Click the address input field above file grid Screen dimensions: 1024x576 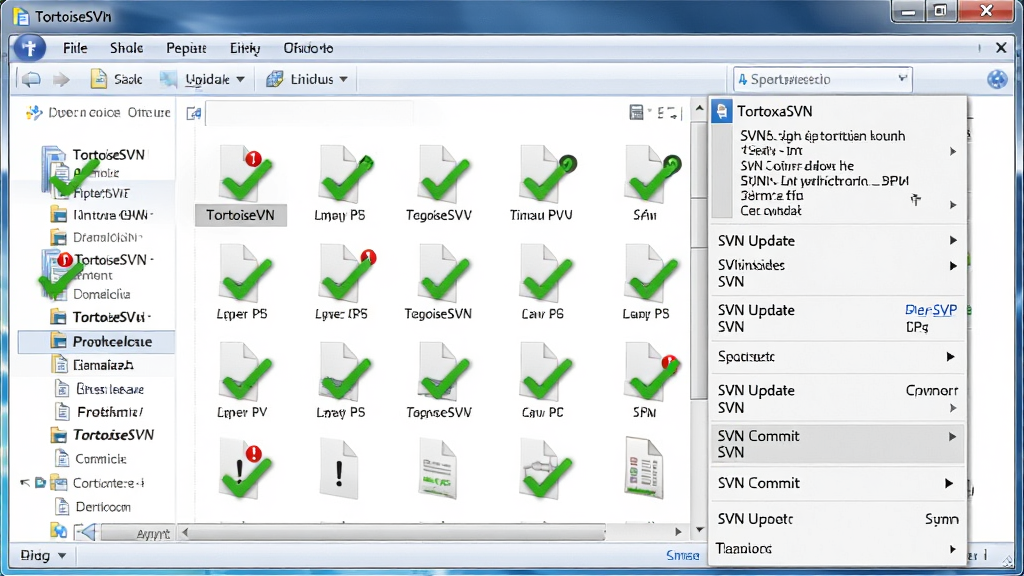310,113
